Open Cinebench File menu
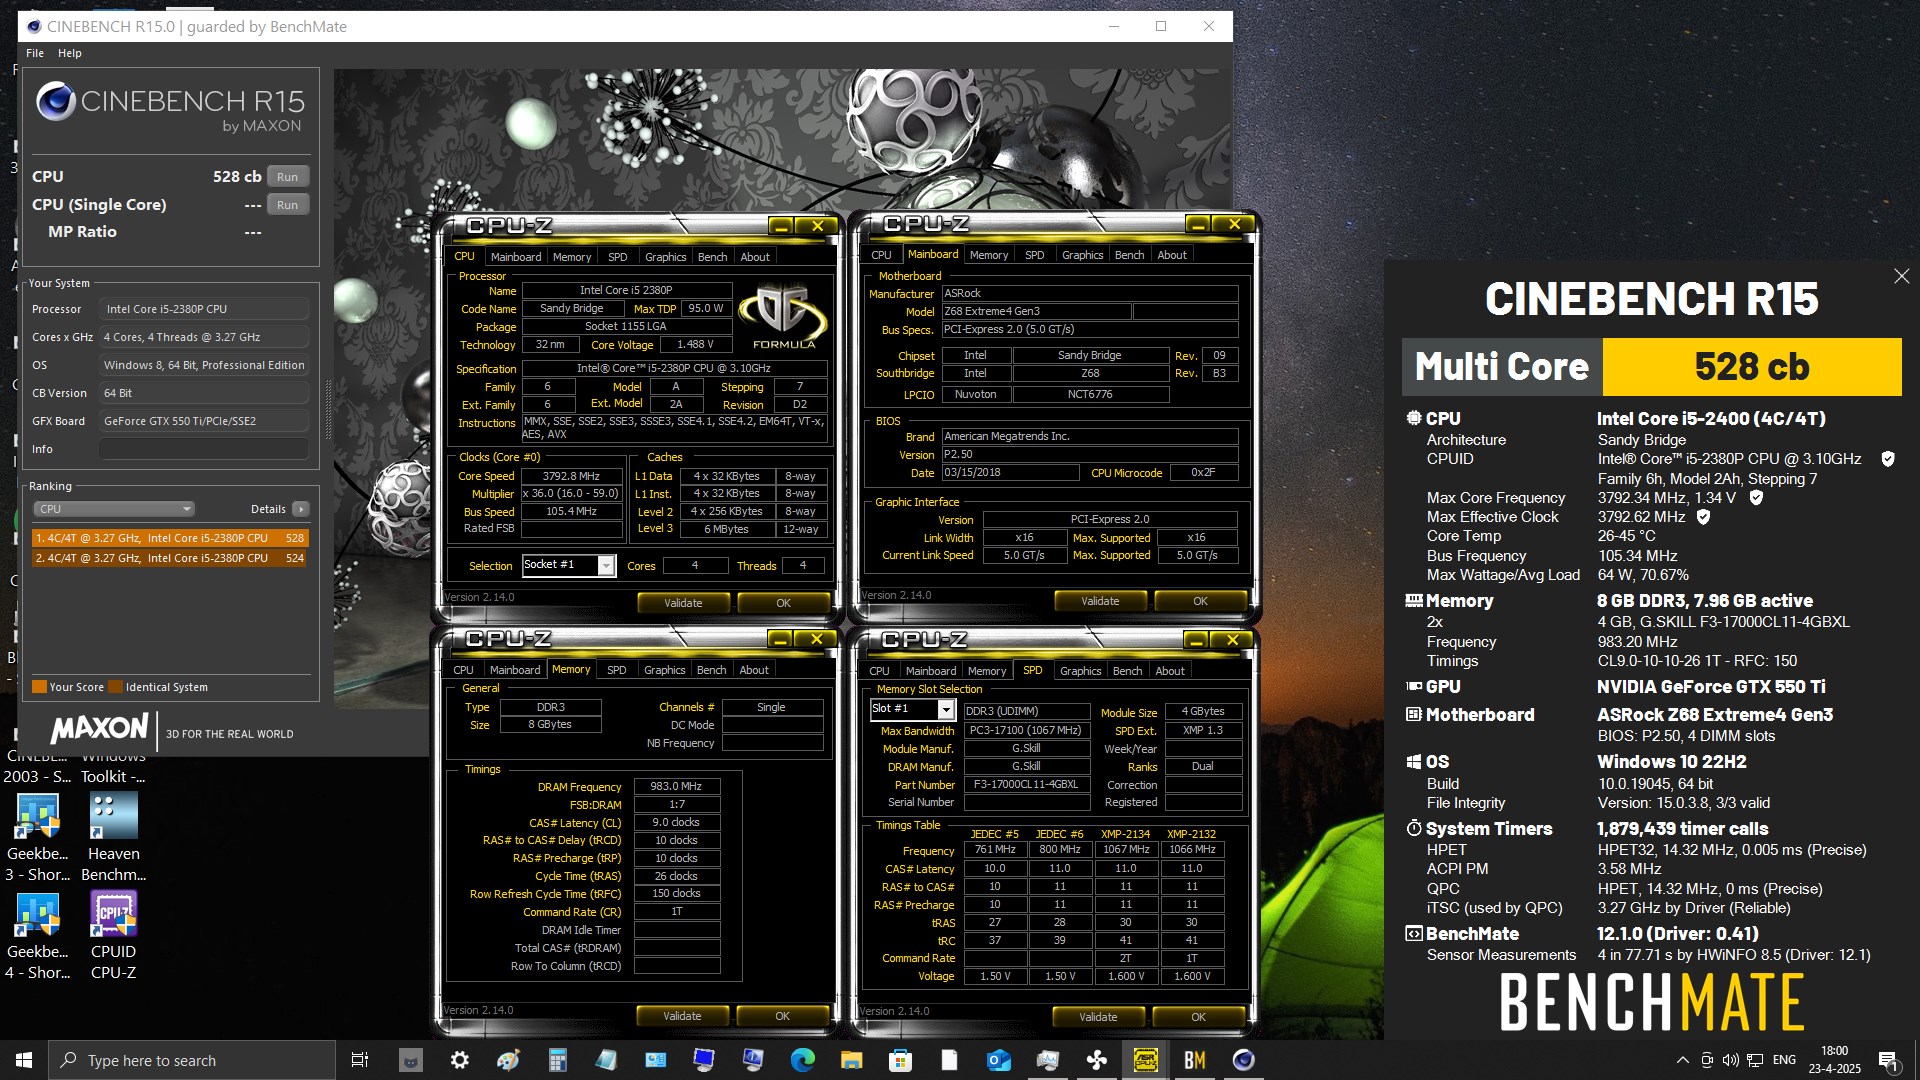 [x=35, y=53]
